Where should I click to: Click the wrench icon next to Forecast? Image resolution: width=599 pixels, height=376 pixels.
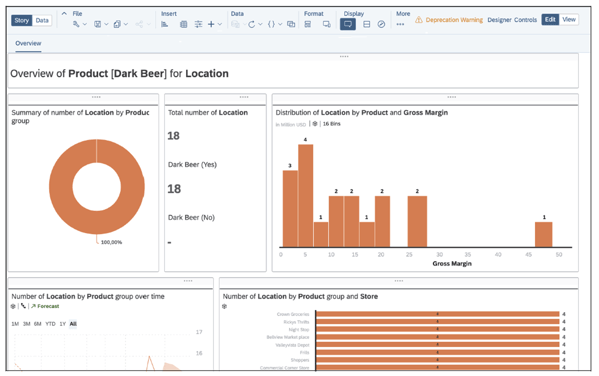(23, 306)
